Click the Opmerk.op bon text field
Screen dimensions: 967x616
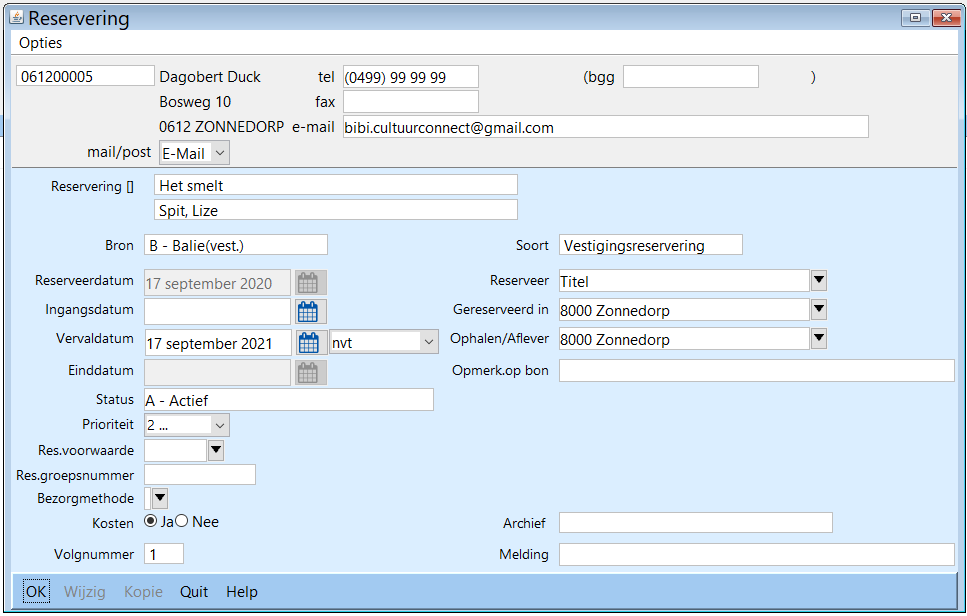tap(756, 371)
